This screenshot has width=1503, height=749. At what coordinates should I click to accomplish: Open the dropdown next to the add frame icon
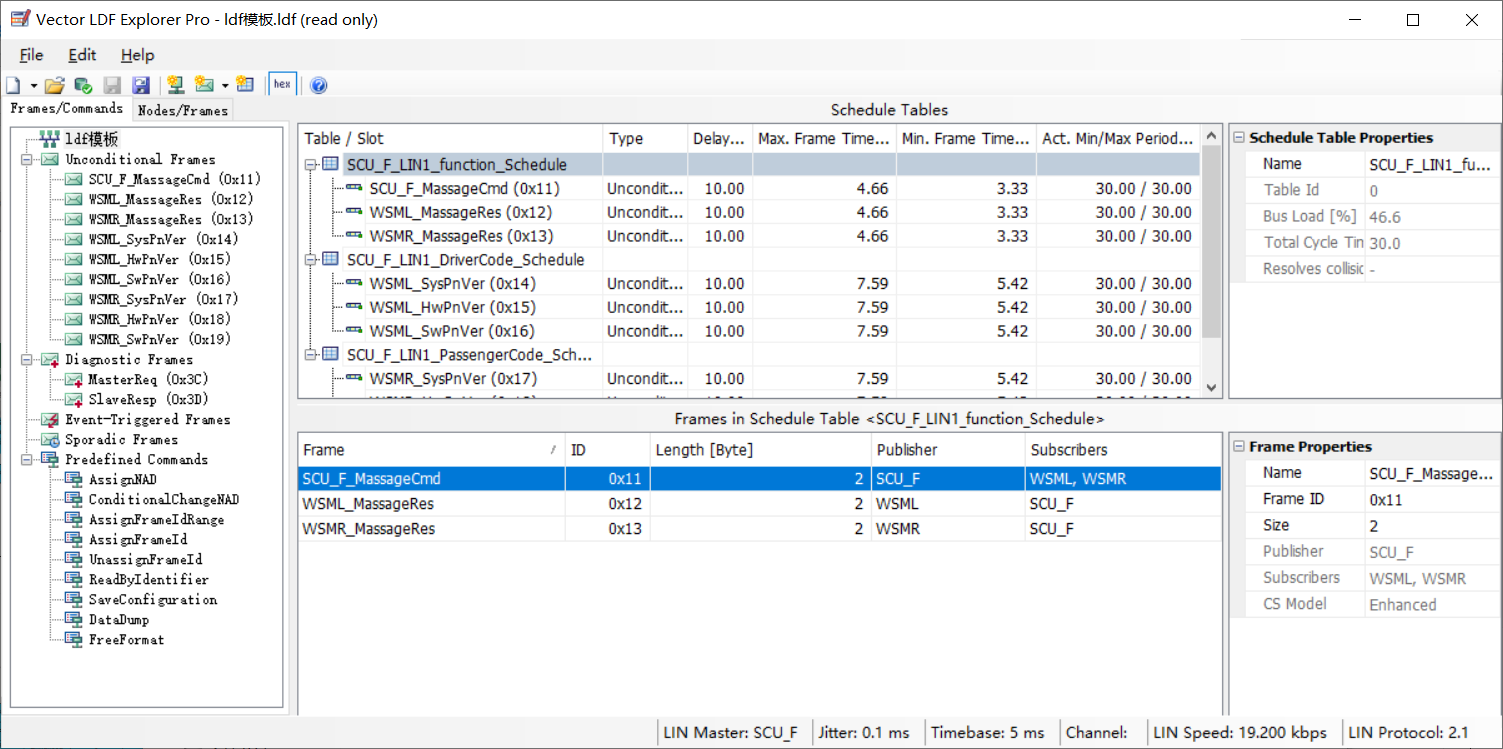point(225,84)
